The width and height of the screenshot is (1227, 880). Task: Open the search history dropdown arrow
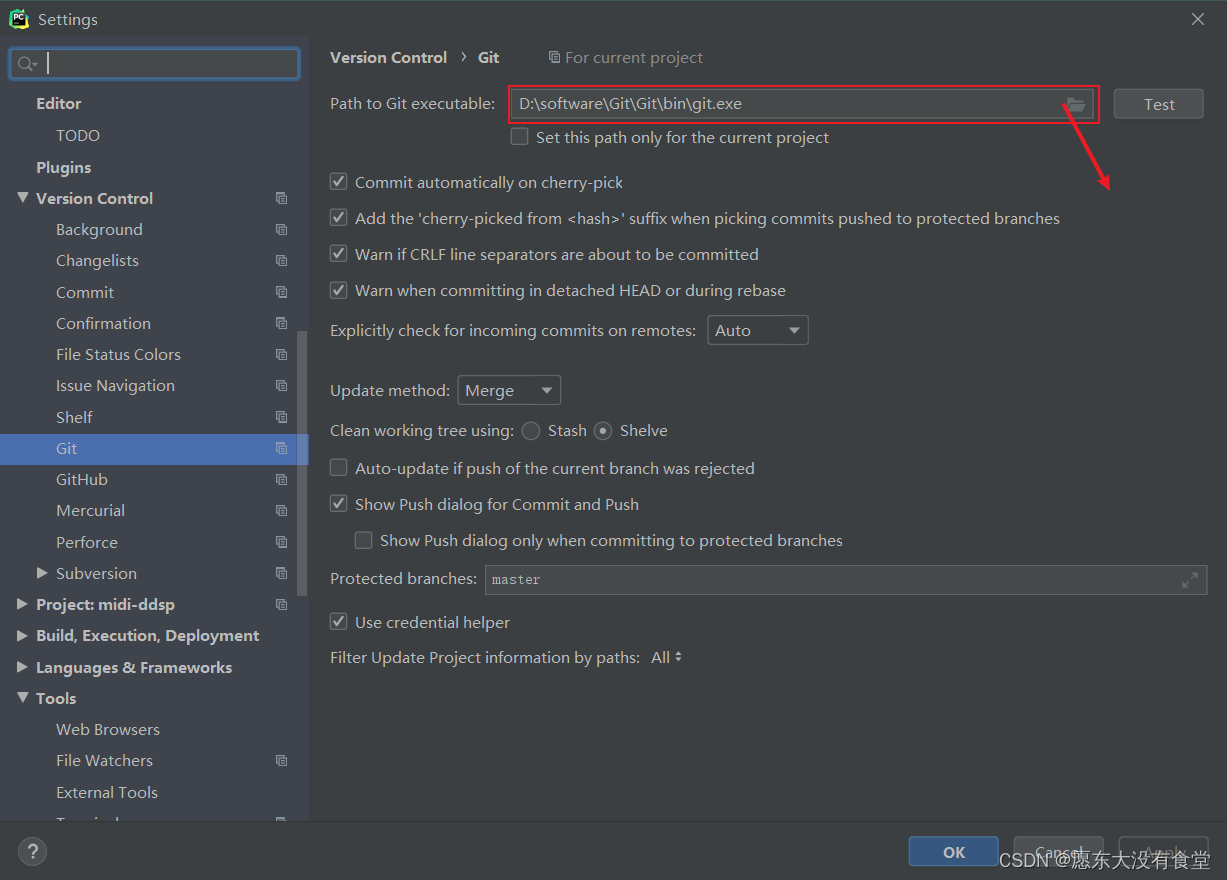coord(34,65)
